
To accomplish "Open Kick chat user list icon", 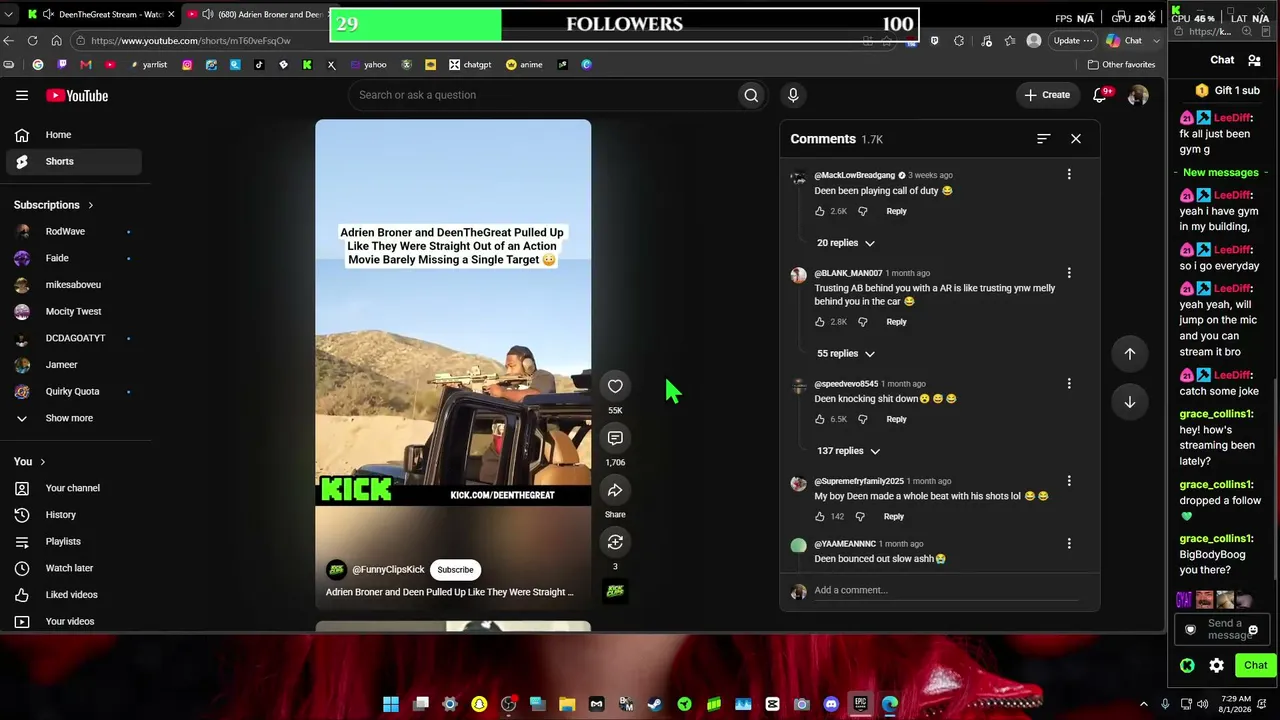I will click(1255, 60).
